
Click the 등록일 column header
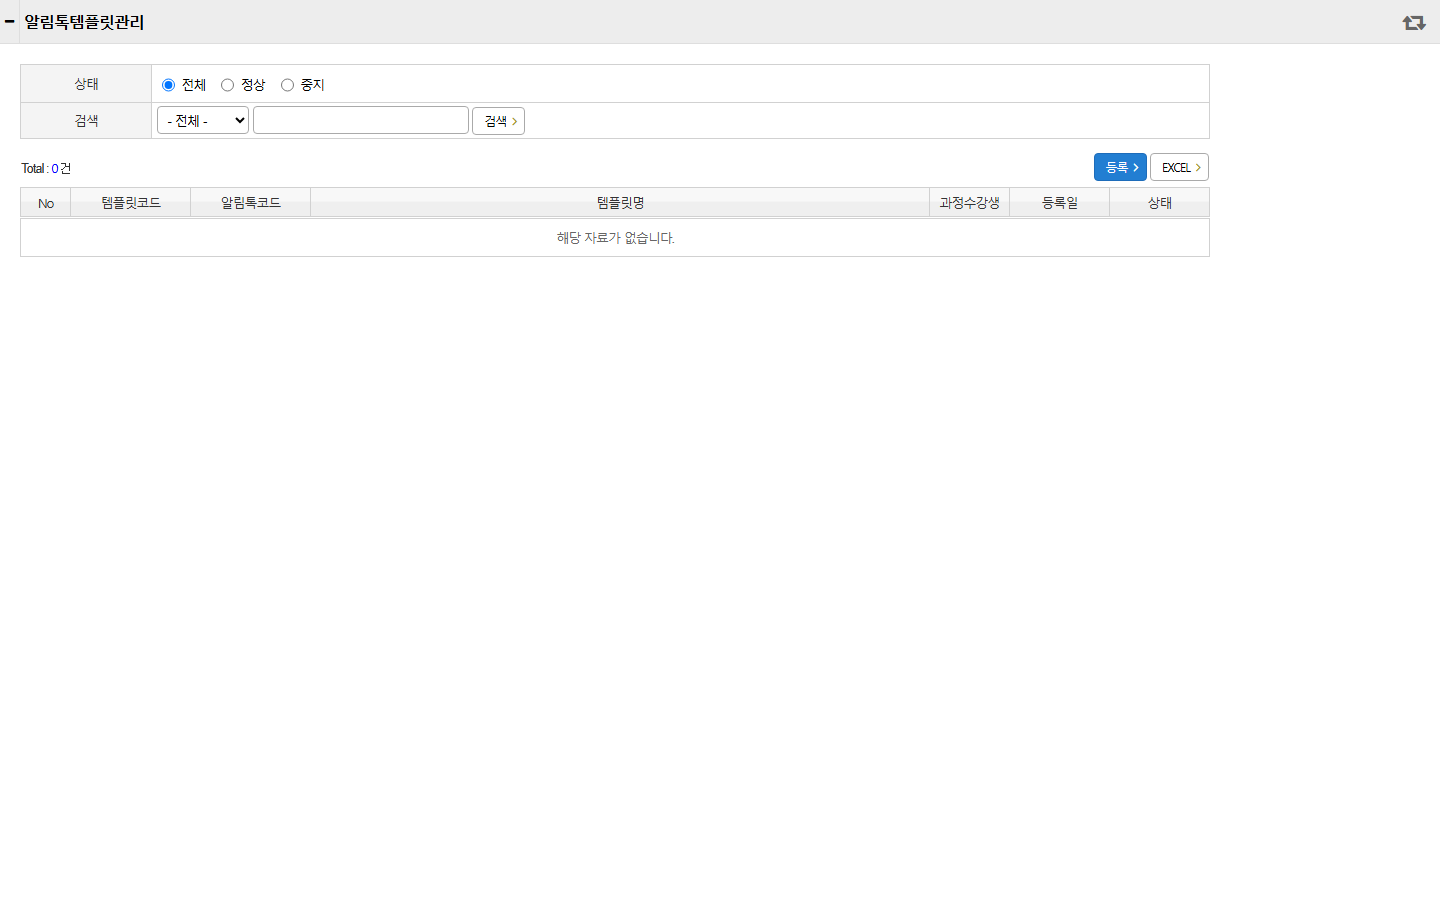tap(1060, 203)
